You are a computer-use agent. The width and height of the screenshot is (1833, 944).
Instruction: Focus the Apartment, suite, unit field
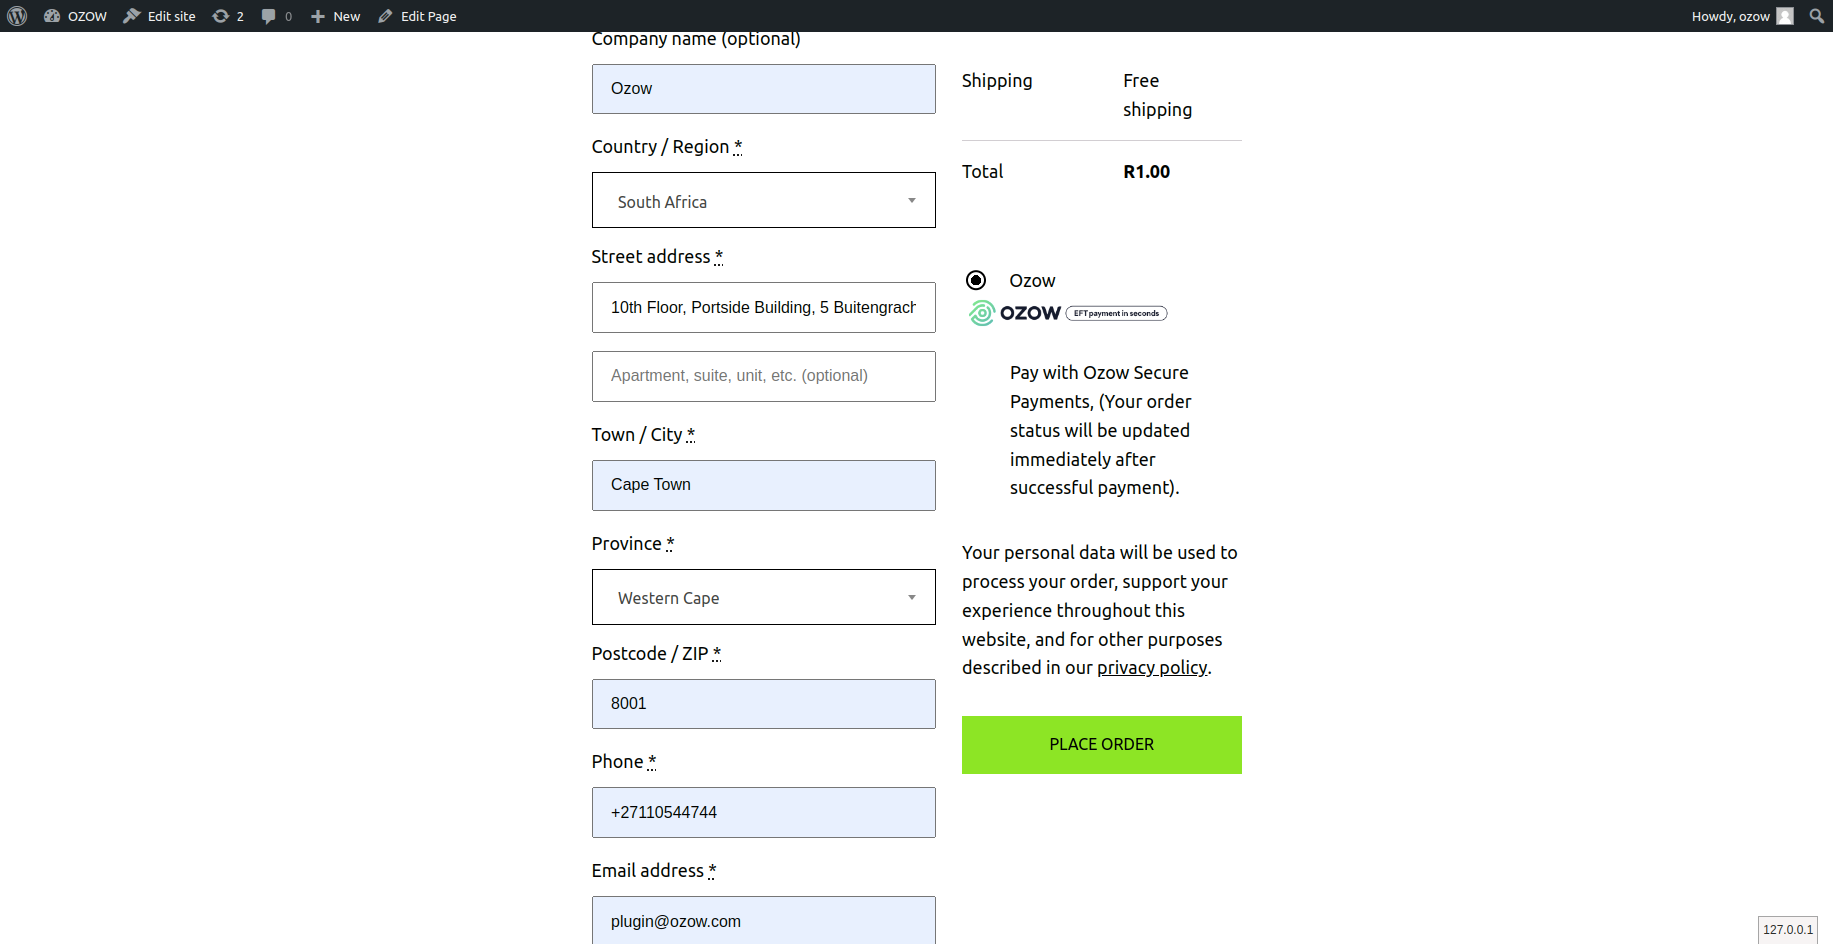click(x=763, y=376)
